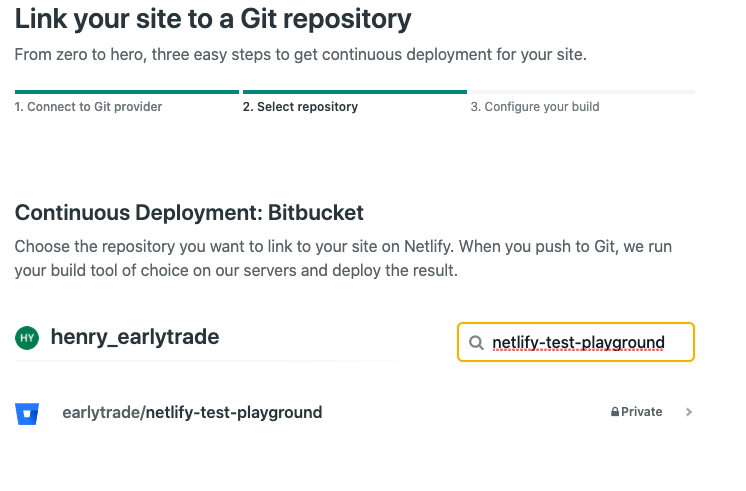
Task: Click the first green progress bar segment
Action: tap(127, 92)
